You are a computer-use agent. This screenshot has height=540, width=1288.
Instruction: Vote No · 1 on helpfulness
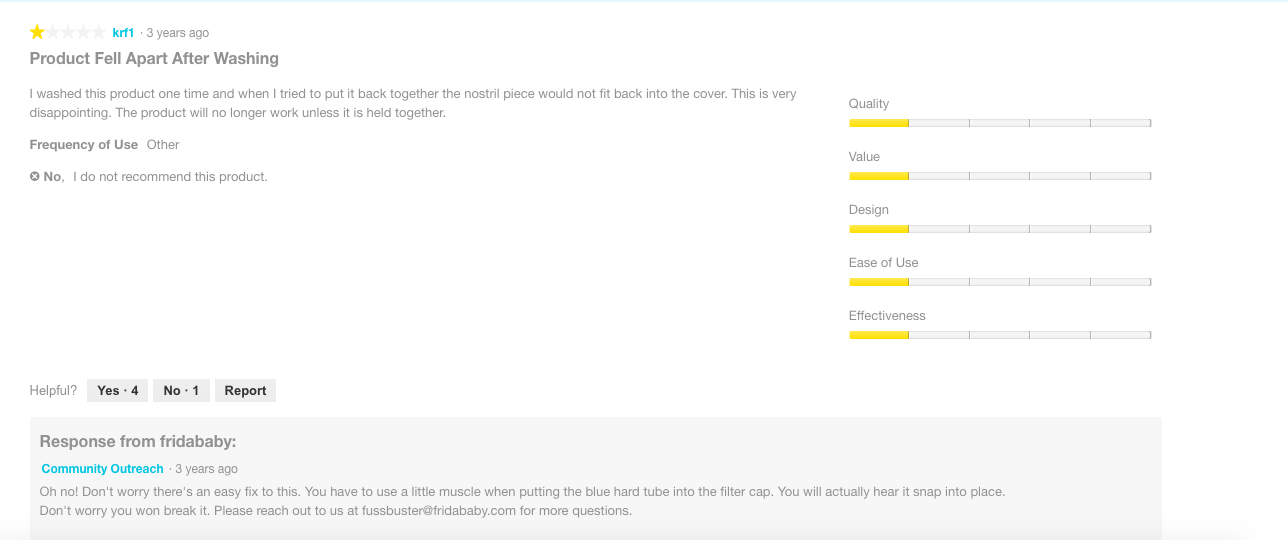[181, 390]
